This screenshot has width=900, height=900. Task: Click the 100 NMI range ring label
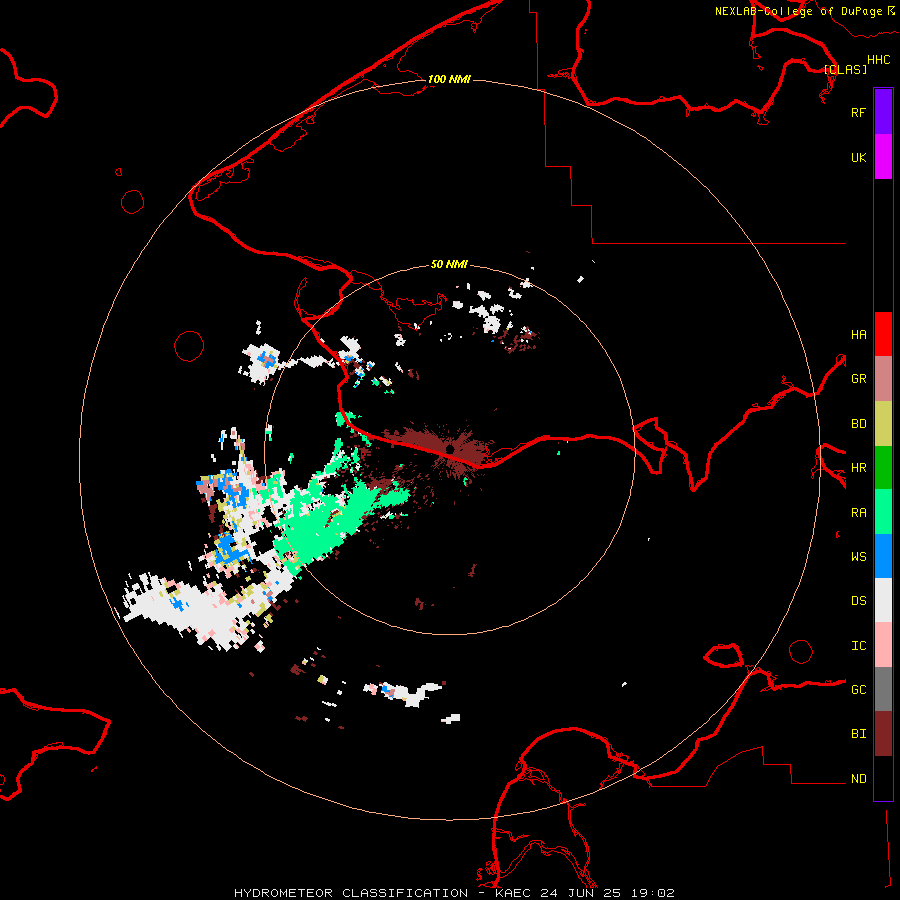coord(449,79)
